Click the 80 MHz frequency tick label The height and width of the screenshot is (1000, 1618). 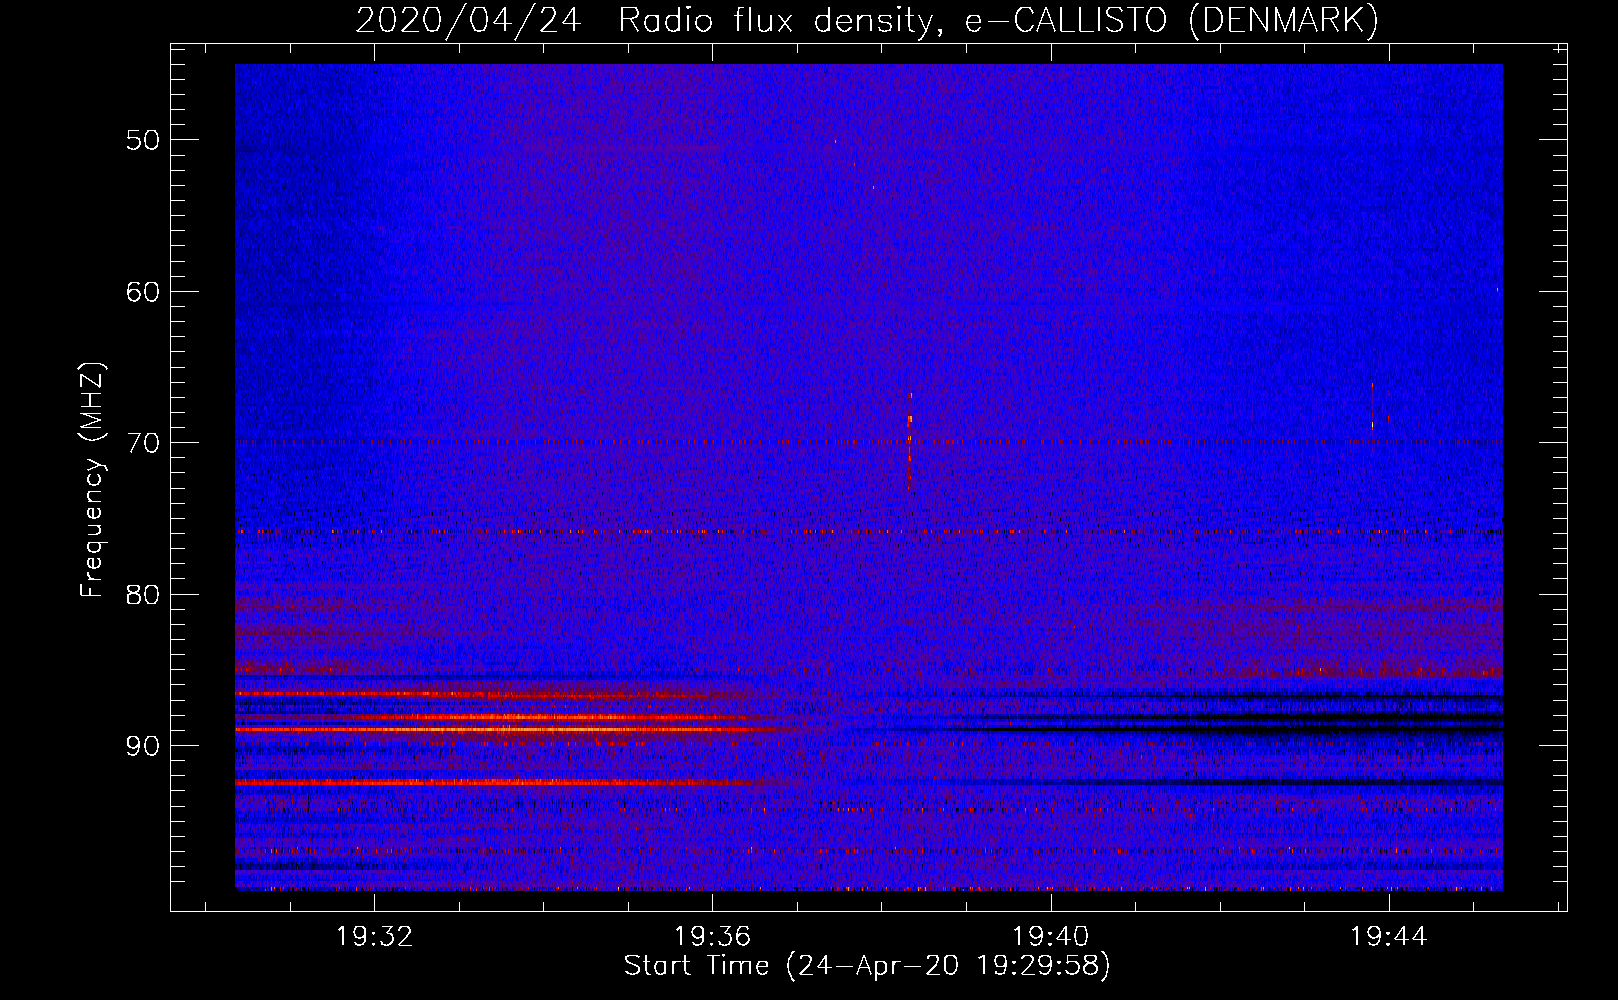143,595
